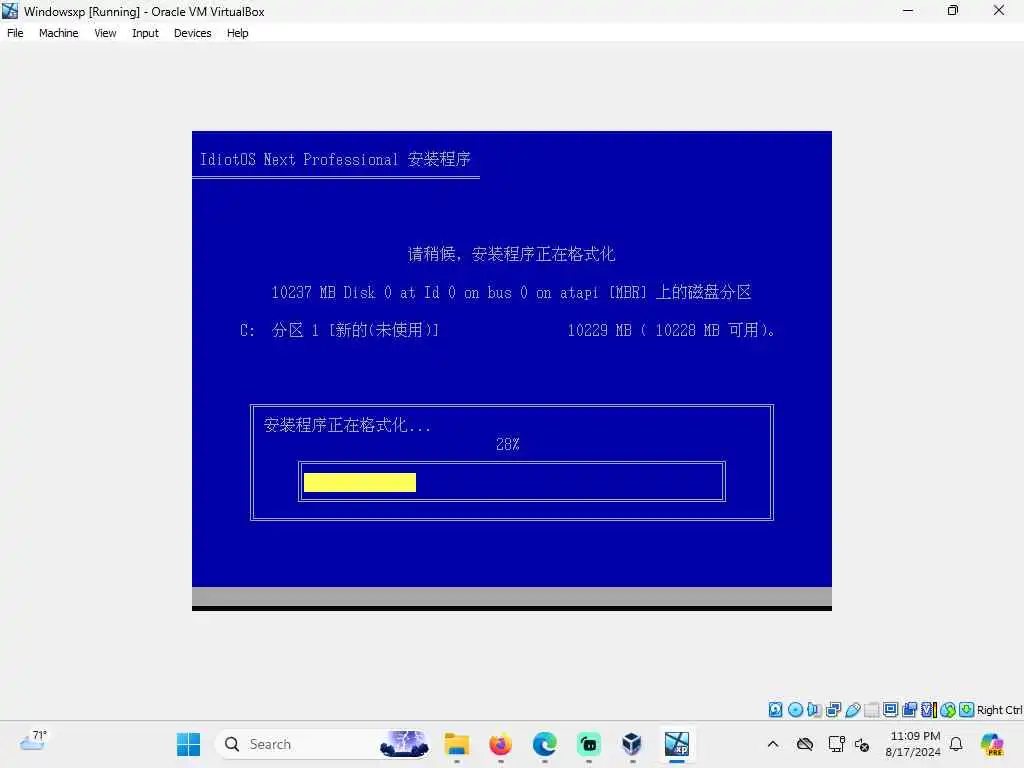Open the weather widget showing 71°
Screen dimensions: 1024x768
pos(33,741)
